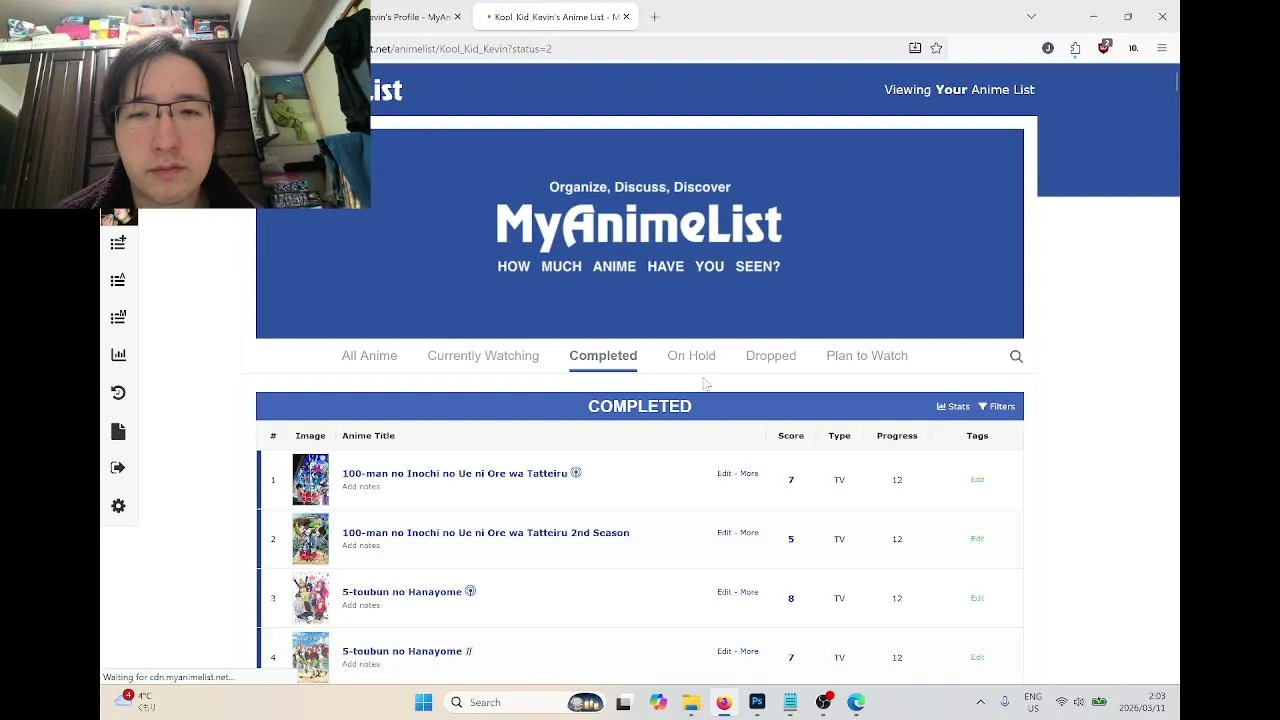Image resolution: width=1280 pixels, height=720 pixels.
Task: Click the airing icon beside 5-toubun no Hanayome
Action: 470,591
